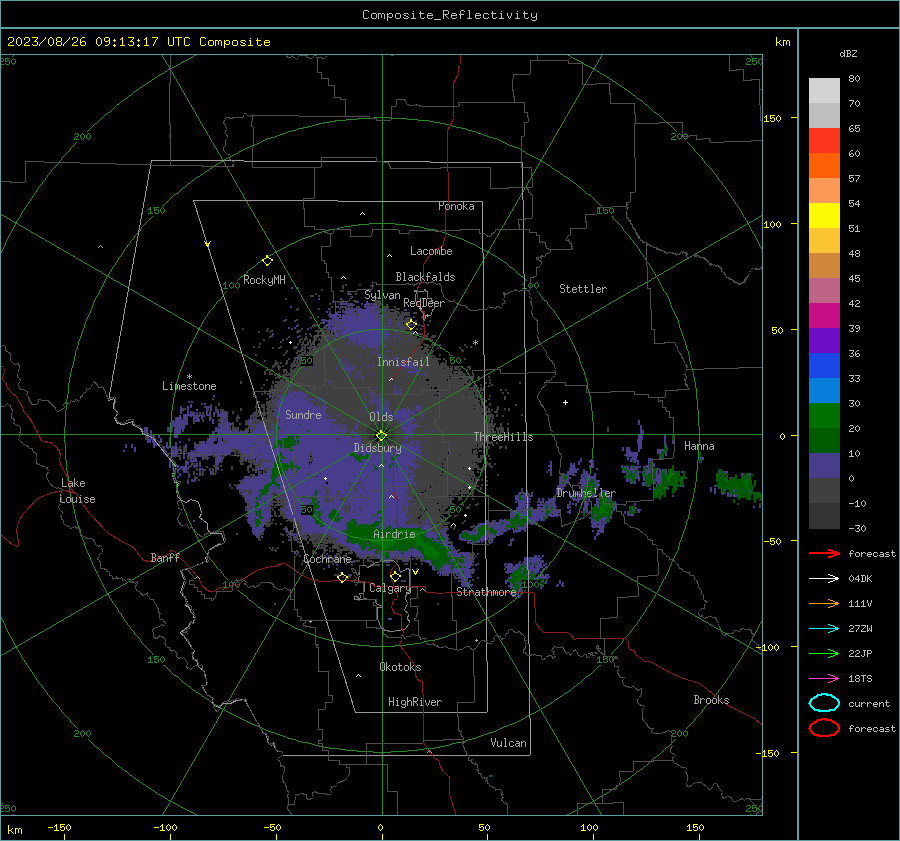Click the HighRiver label
Viewport: 900px width, 841px height.
click(415, 702)
